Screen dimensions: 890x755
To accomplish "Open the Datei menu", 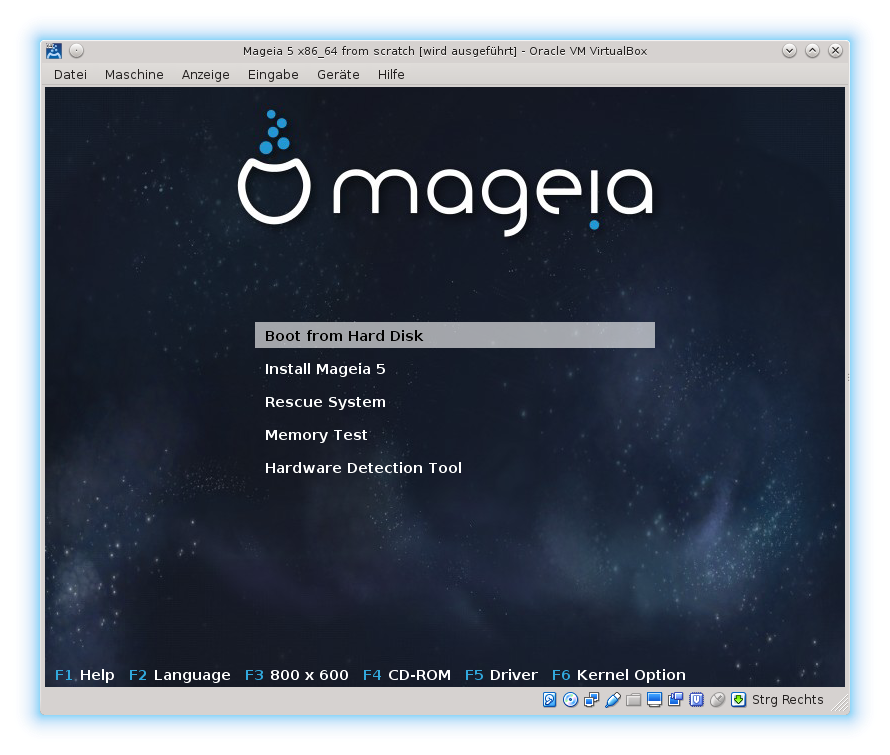I will coord(70,74).
